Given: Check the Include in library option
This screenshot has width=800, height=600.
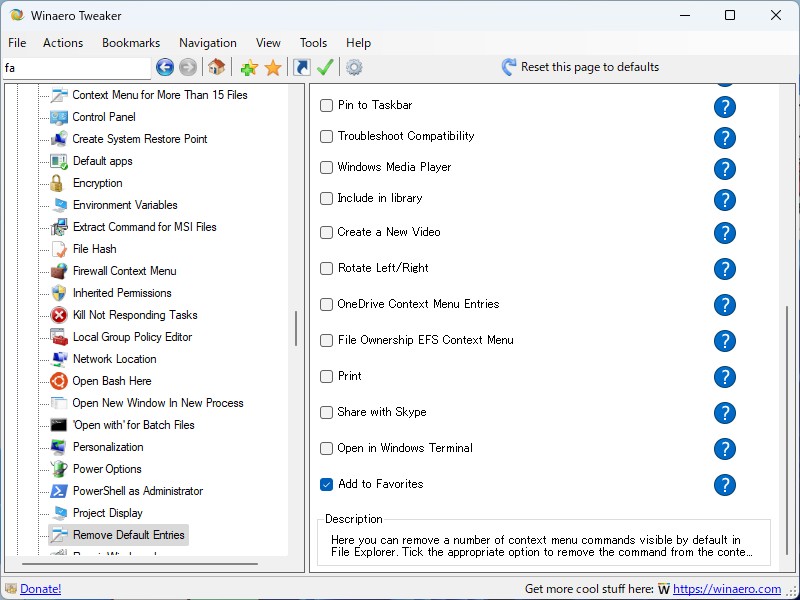Looking at the screenshot, I should [x=326, y=198].
